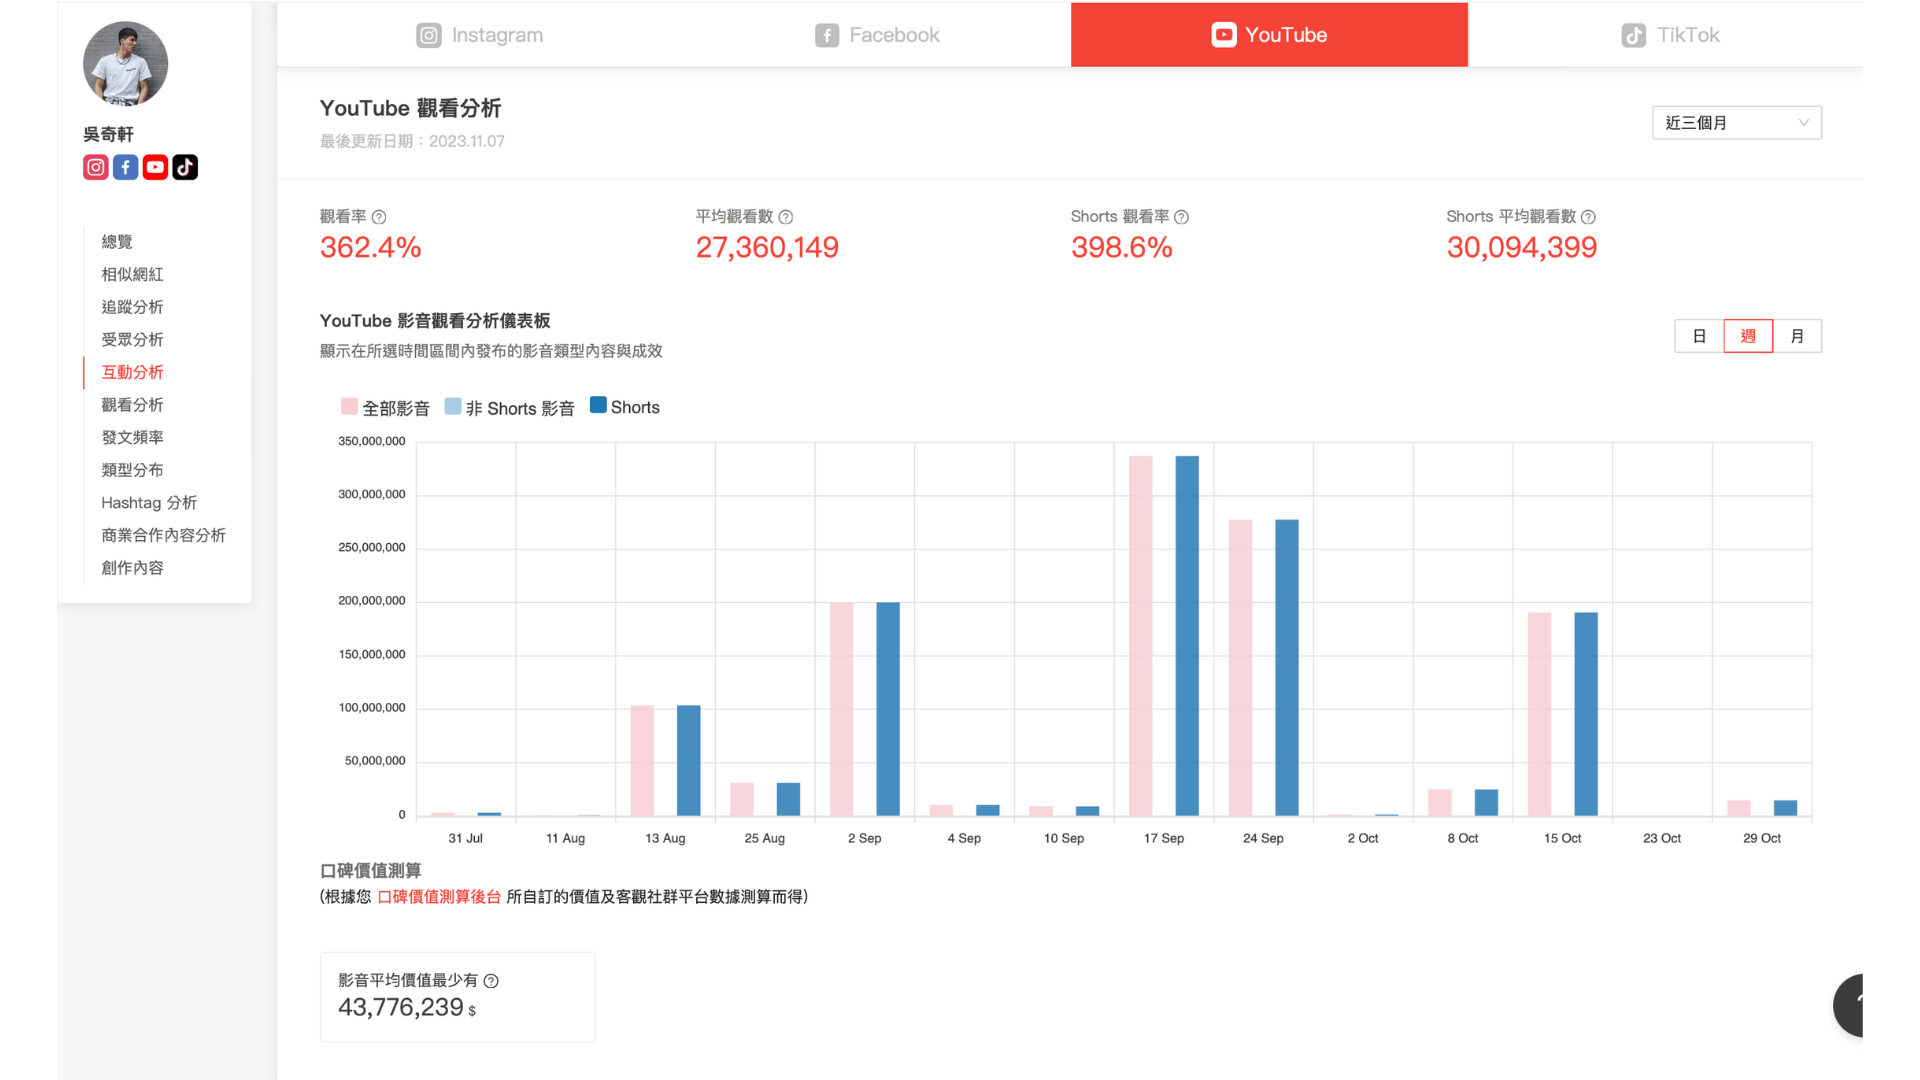Select 相似網紅 sidebar item
This screenshot has width=1920, height=1080.
132,273
